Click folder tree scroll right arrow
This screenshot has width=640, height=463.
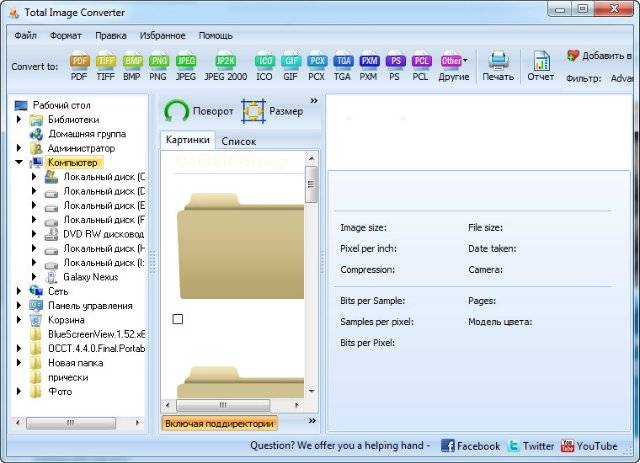tap(138, 423)
